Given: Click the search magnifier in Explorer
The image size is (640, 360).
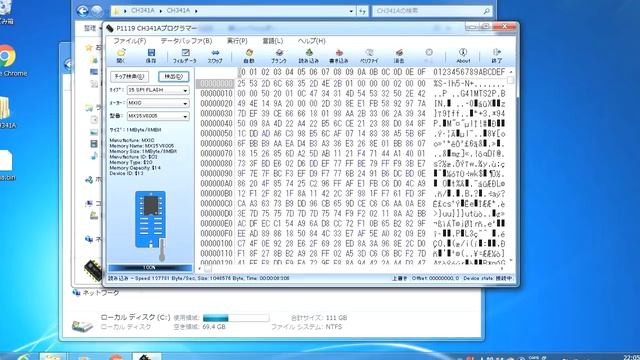Looking at the screenshot, I should point(487,11).
